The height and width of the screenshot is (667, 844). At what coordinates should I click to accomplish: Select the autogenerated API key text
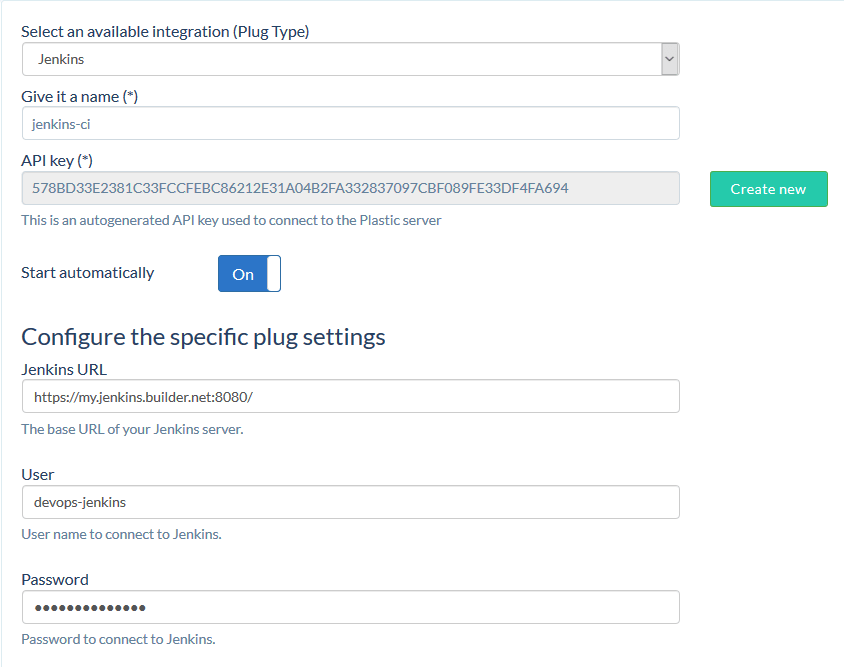point(350,188)
